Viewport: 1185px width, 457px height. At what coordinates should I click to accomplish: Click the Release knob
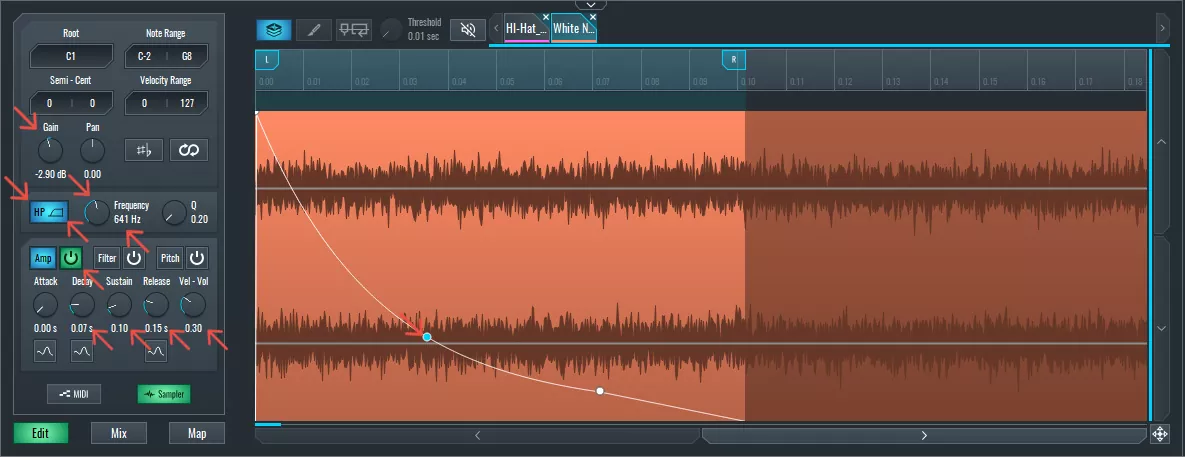click(x=156, y=305)
